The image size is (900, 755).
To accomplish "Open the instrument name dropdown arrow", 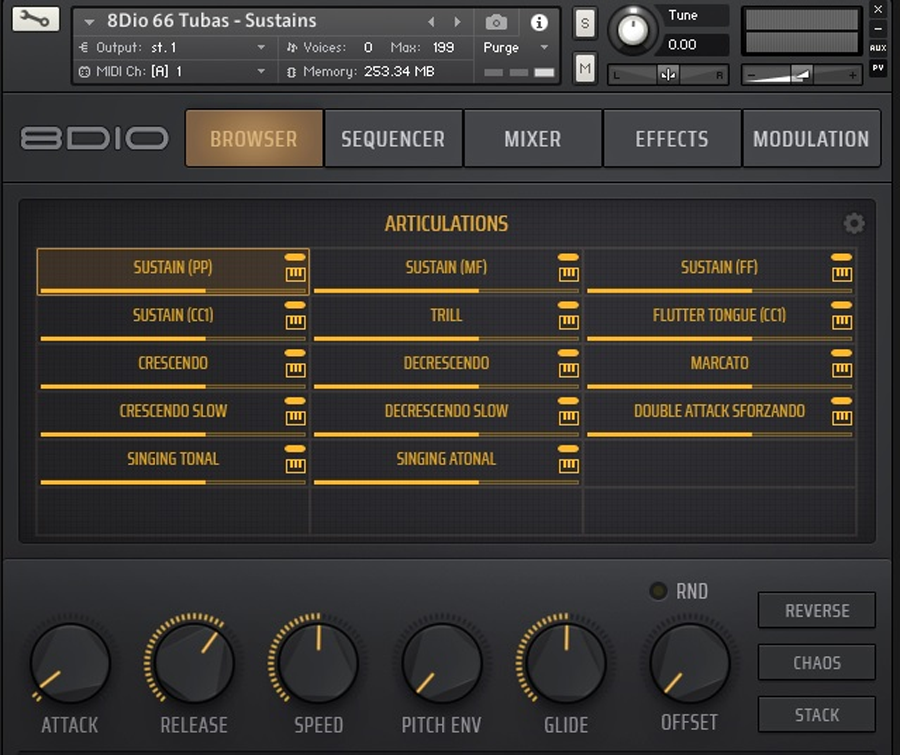I will pos(89,22).
